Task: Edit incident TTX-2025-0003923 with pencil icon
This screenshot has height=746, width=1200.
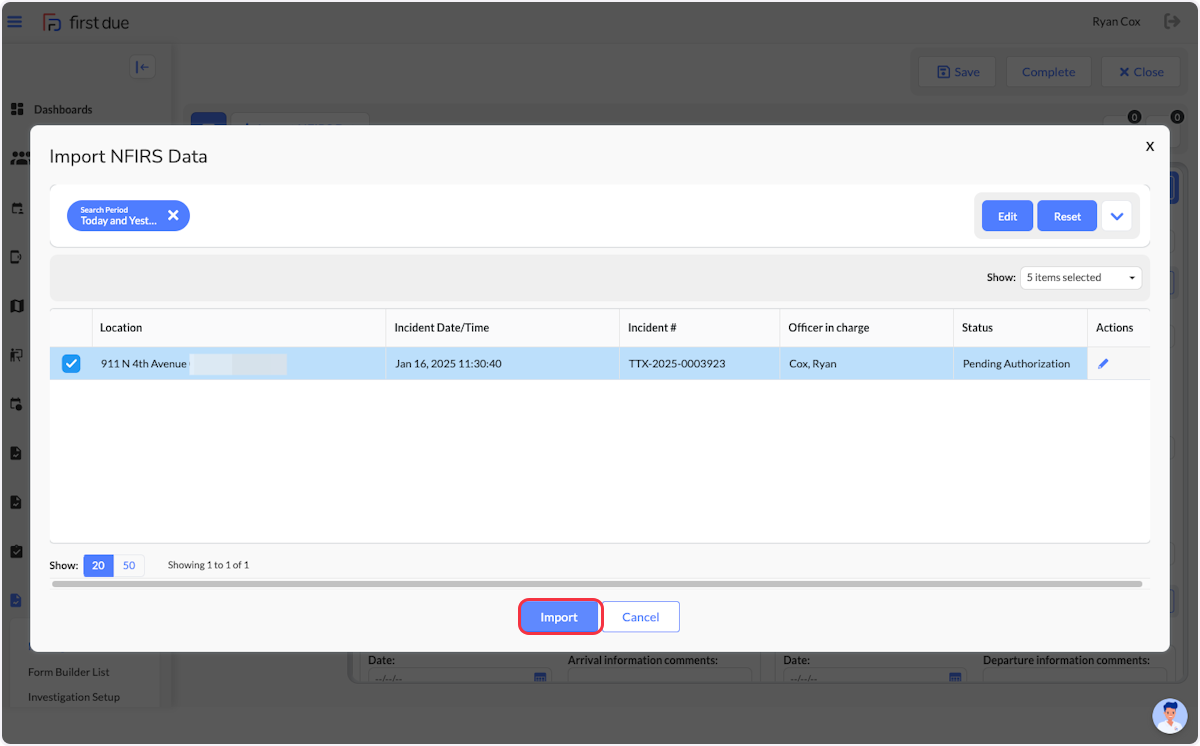Action: 1103,364
